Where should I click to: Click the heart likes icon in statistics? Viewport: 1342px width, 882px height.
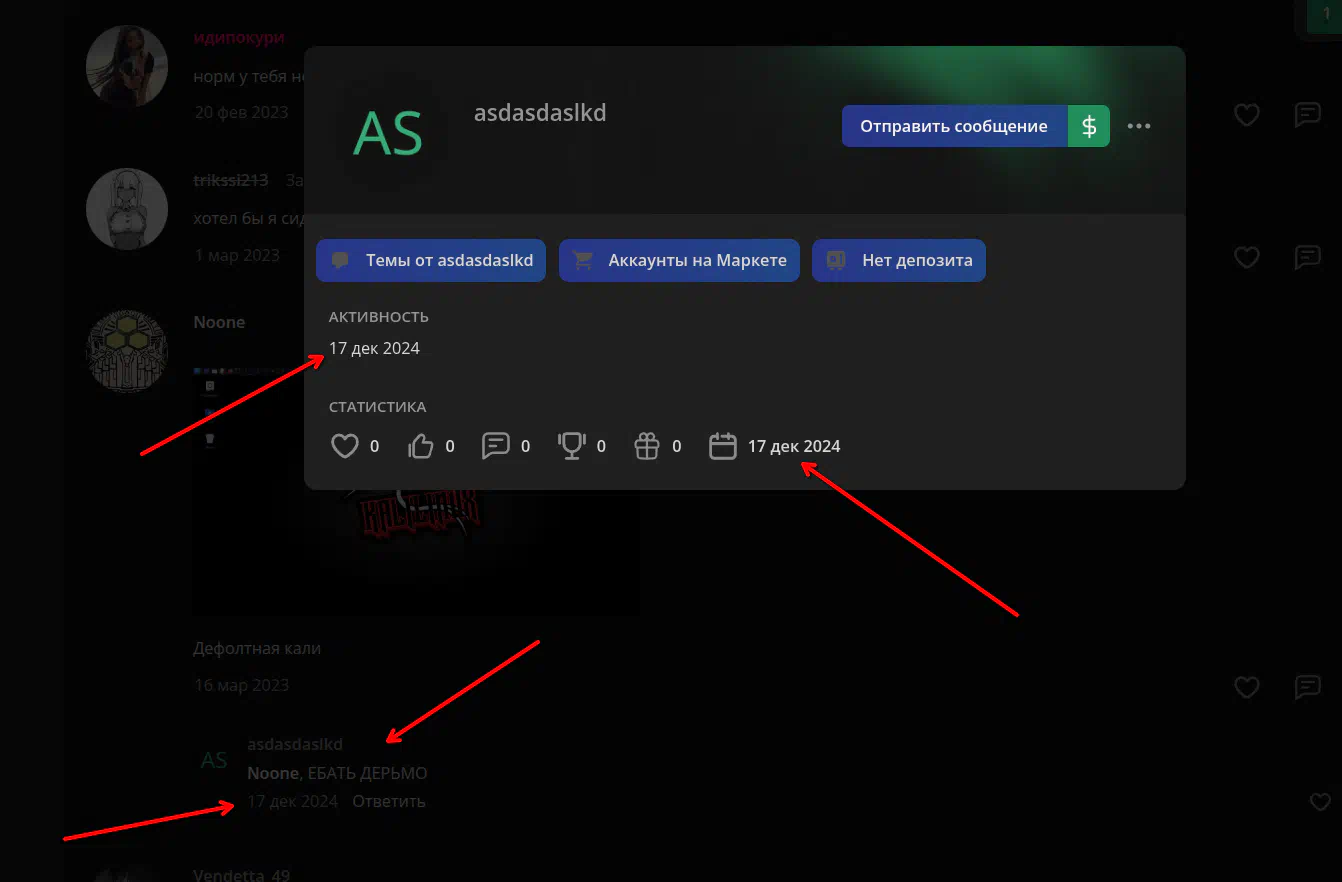click(x=345, y=446)
